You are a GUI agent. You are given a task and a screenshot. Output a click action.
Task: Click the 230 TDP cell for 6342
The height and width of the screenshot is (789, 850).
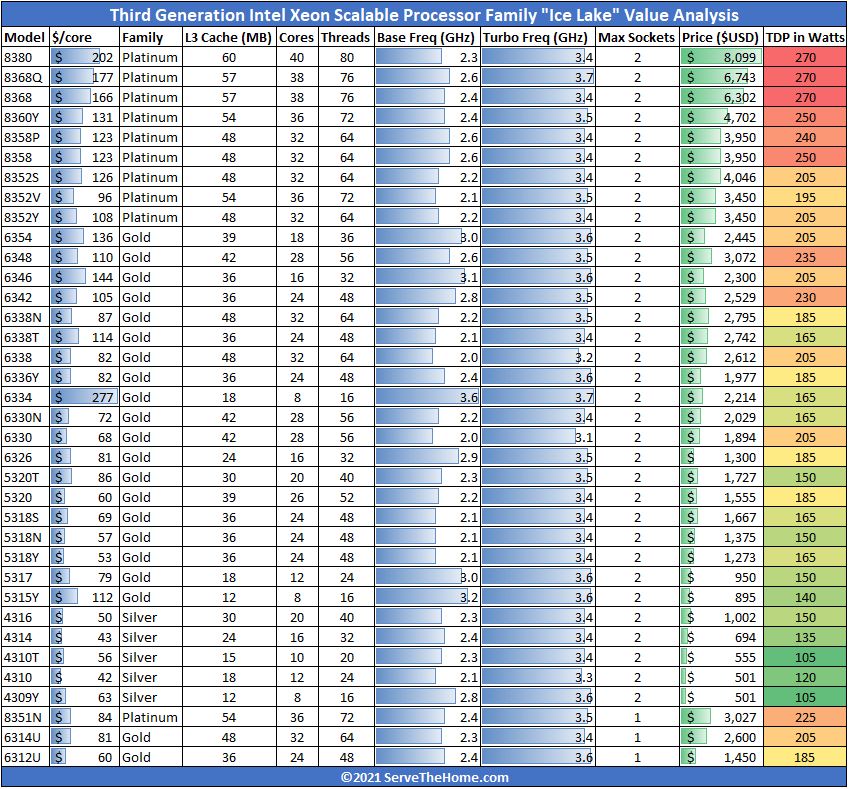[805, 298]
